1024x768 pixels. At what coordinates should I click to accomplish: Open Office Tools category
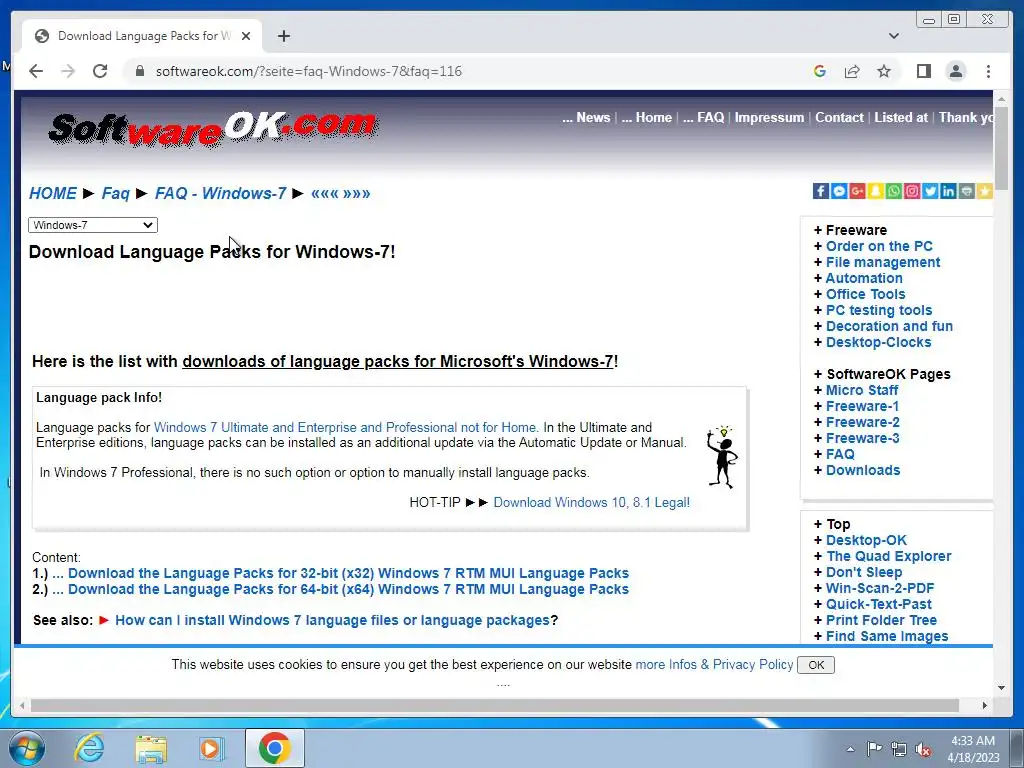(x=865, y=295)
